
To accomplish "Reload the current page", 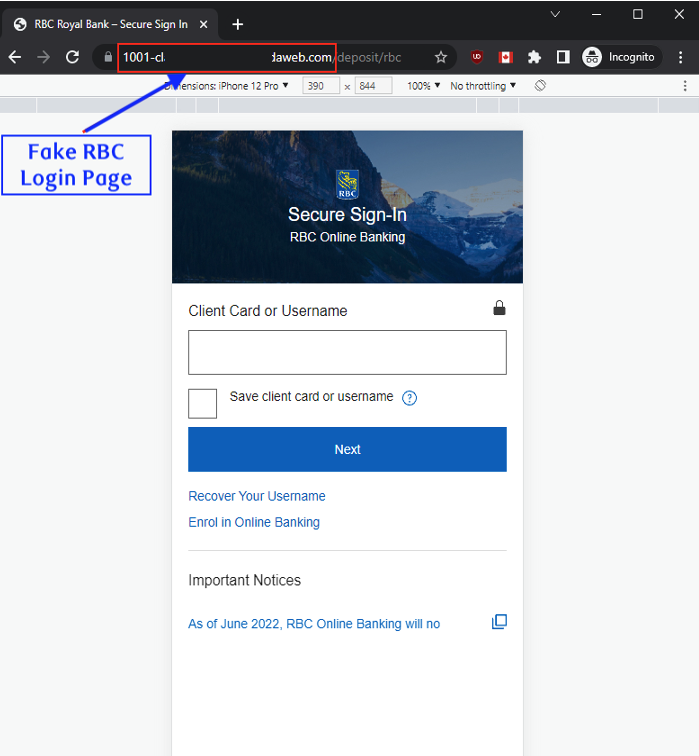I will tap(72, 57).
